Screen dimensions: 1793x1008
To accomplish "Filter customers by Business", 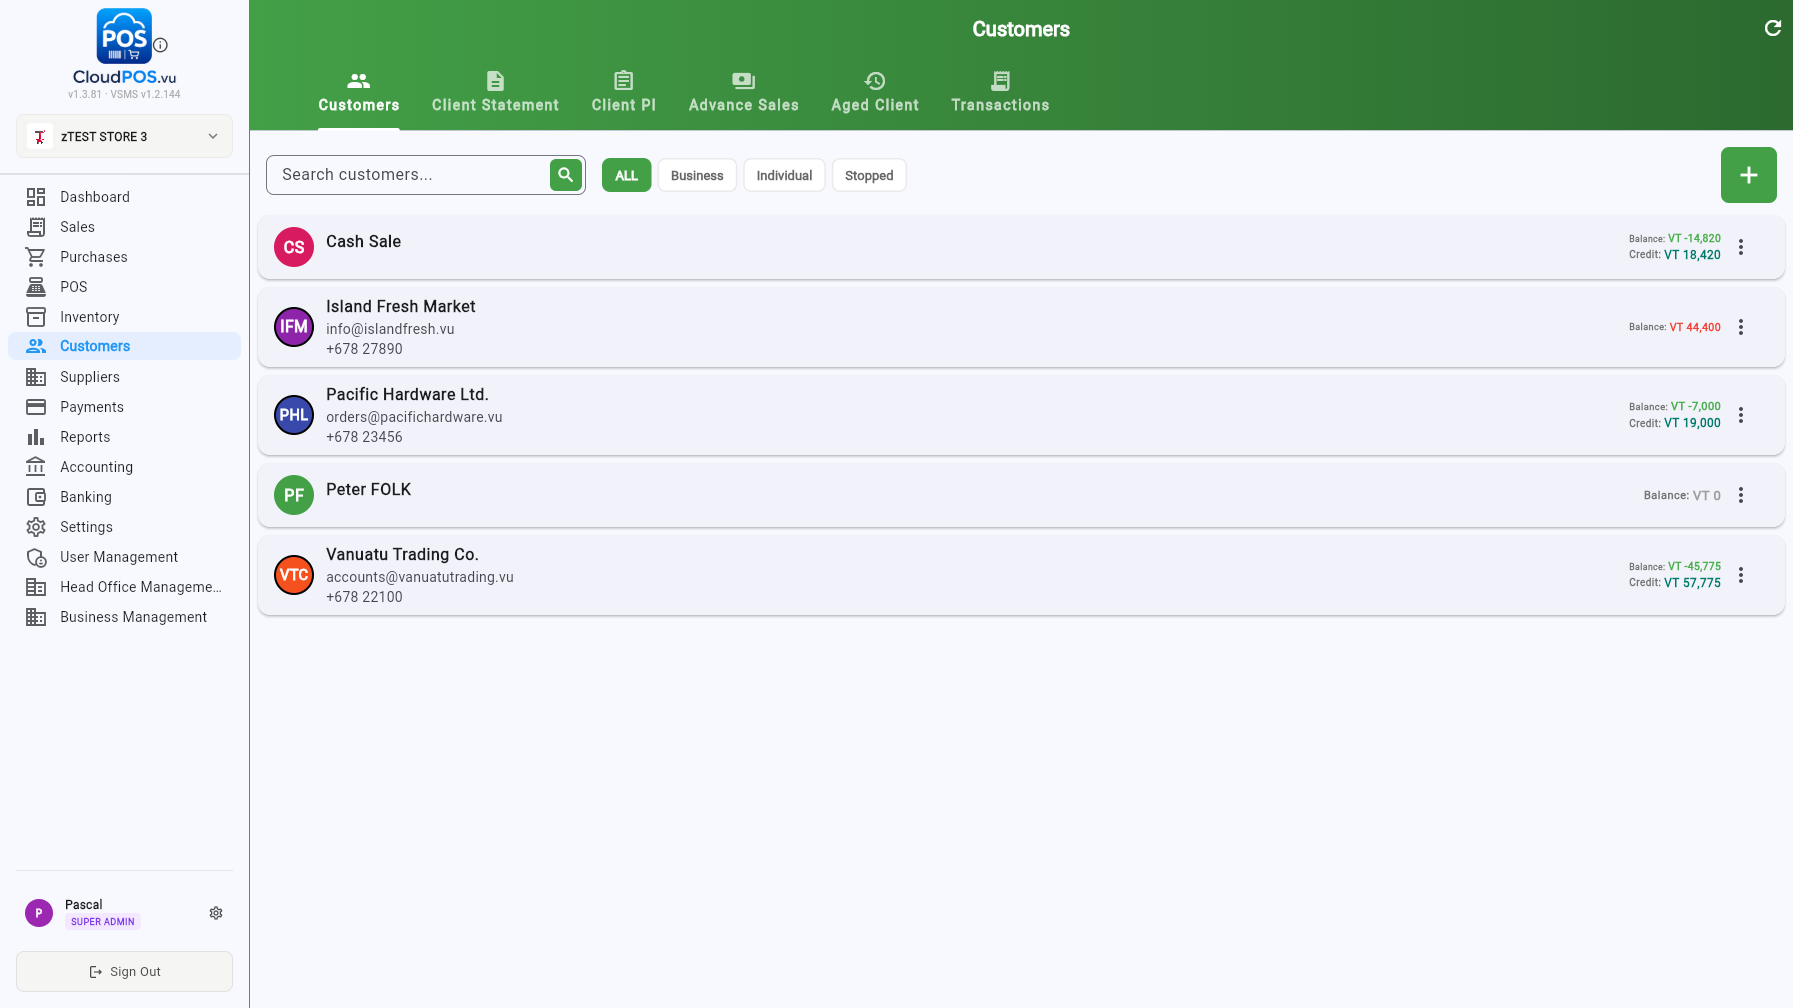I will click(x=697, y=175).
